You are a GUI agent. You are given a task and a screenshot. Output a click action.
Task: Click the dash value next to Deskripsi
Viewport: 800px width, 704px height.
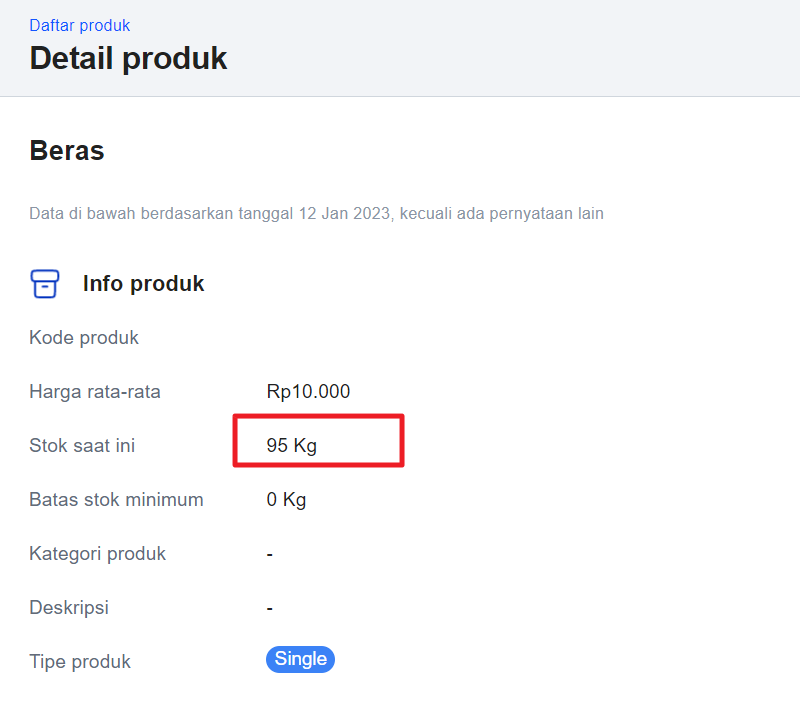point(270,608)
